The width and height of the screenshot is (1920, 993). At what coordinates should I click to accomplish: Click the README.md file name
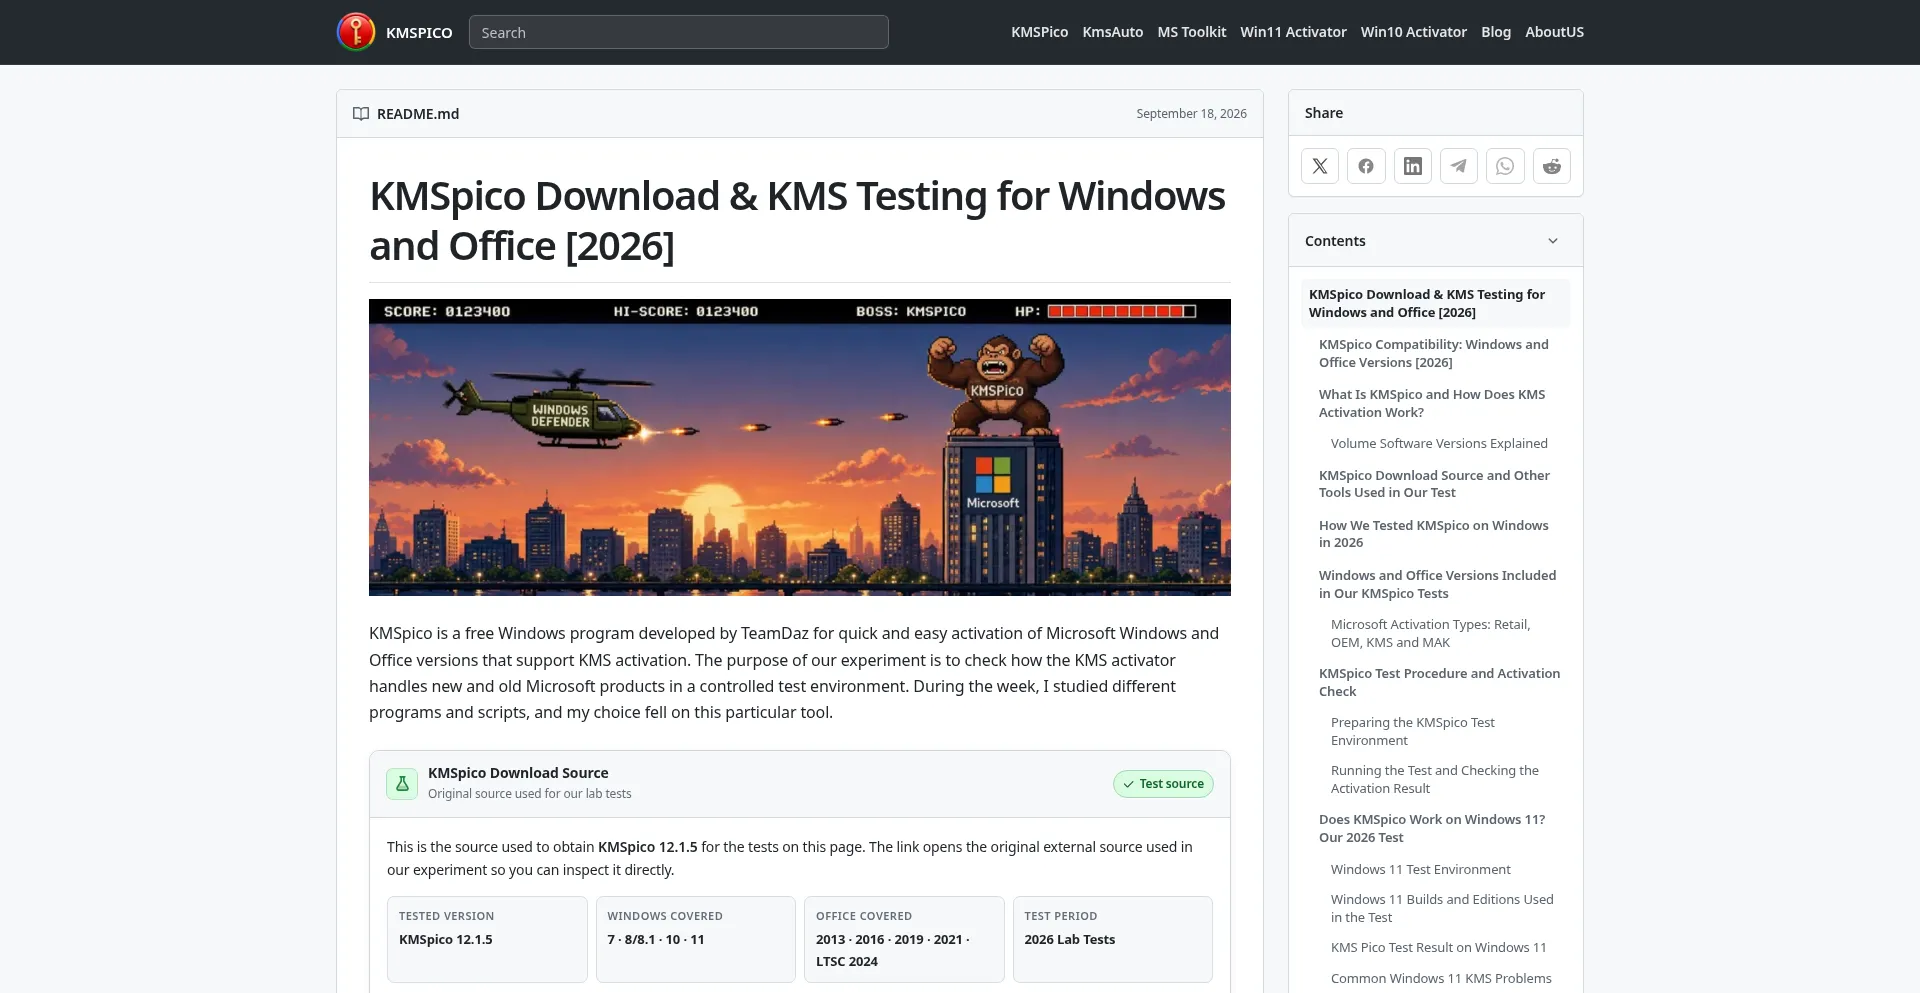click(418, 114)
